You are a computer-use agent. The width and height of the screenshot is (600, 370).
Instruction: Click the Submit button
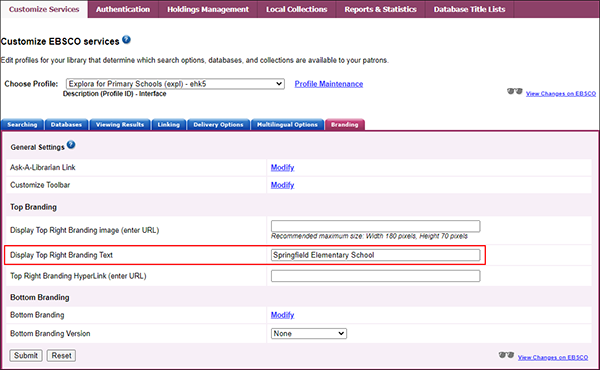(26, 355)
